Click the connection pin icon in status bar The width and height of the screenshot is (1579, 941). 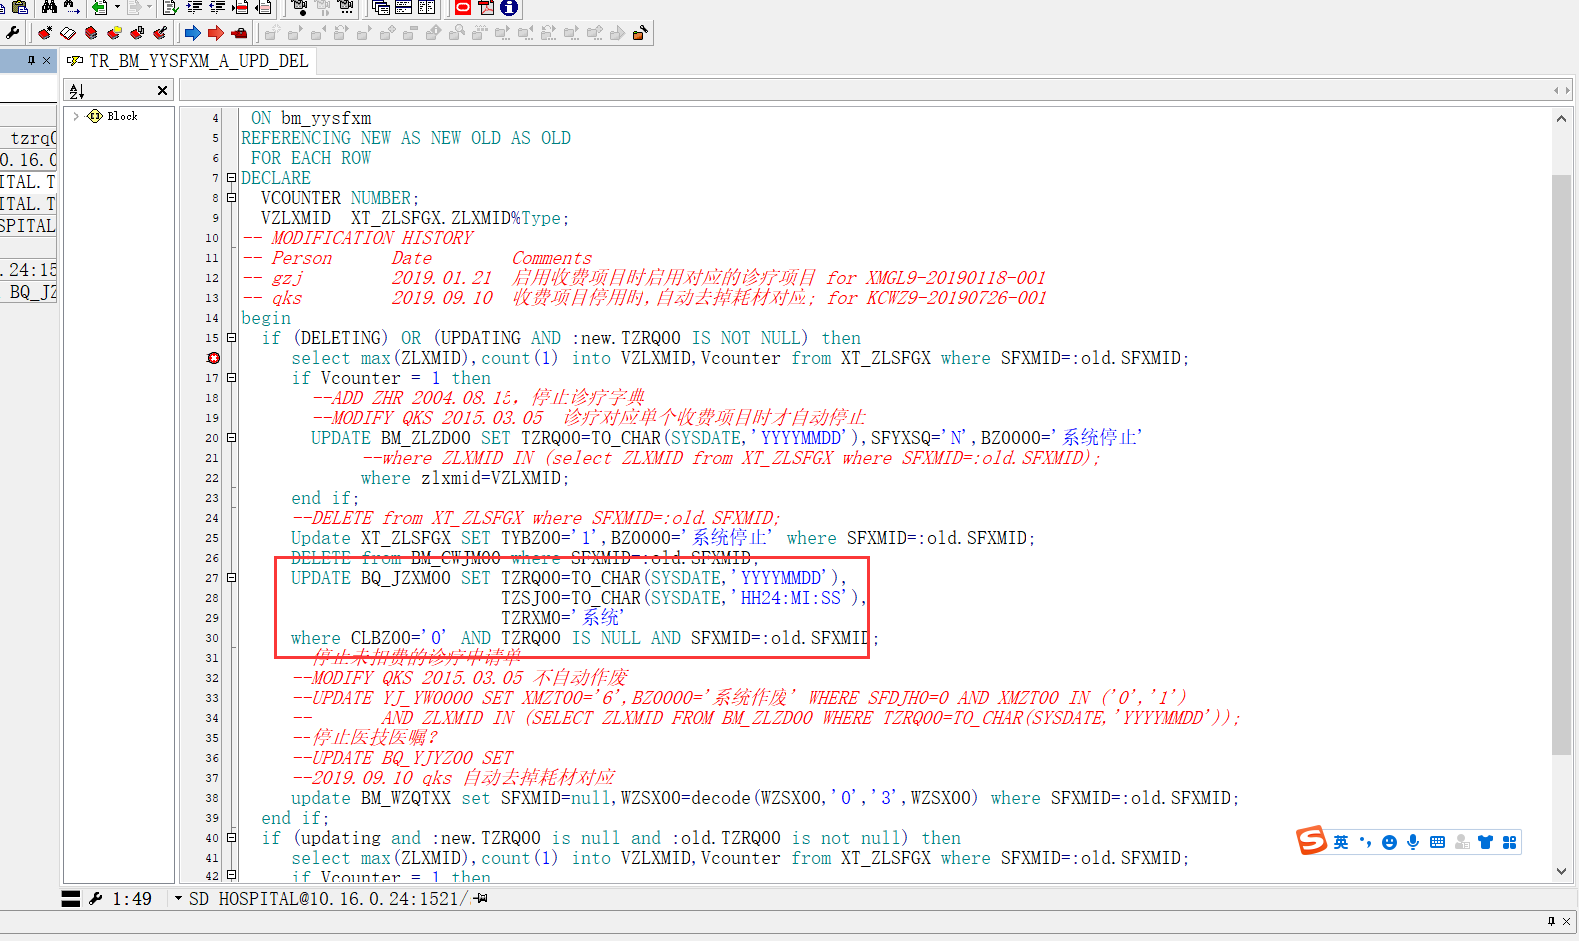click(x=481, y=898)
